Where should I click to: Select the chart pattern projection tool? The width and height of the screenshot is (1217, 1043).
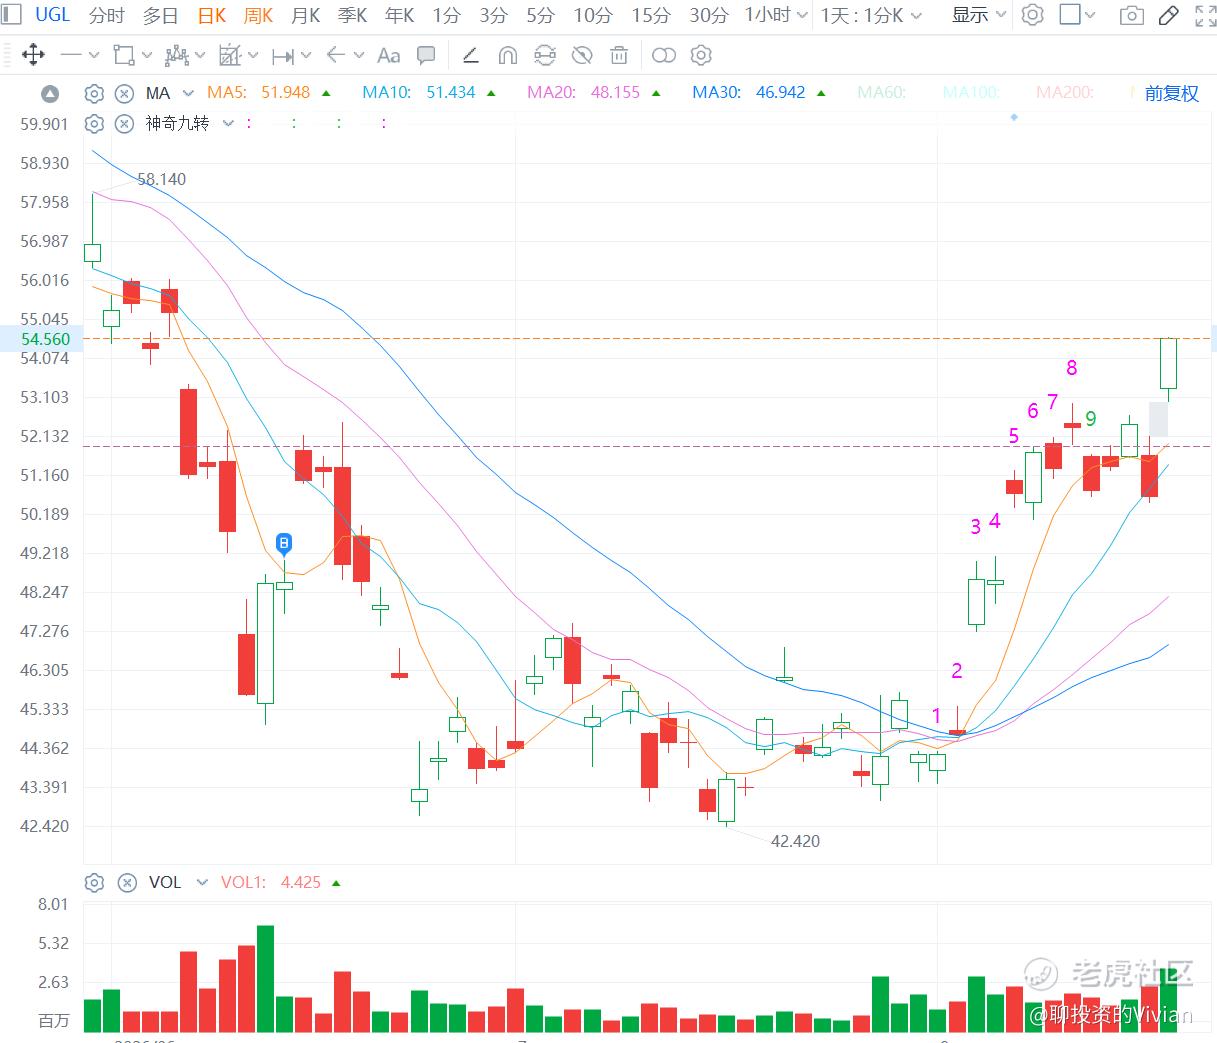[x=230, y=55]
